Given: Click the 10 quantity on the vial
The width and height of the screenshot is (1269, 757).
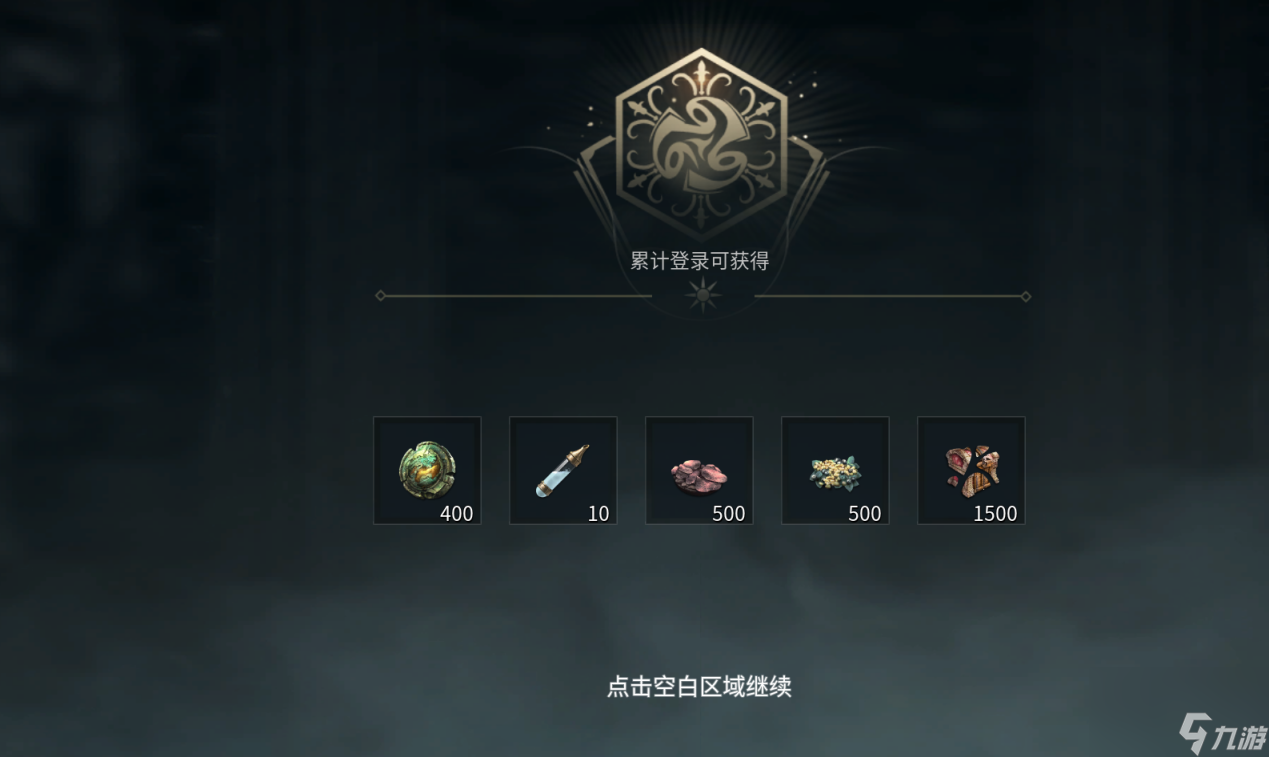Looking at the screenshot, I should click(598, 513).
